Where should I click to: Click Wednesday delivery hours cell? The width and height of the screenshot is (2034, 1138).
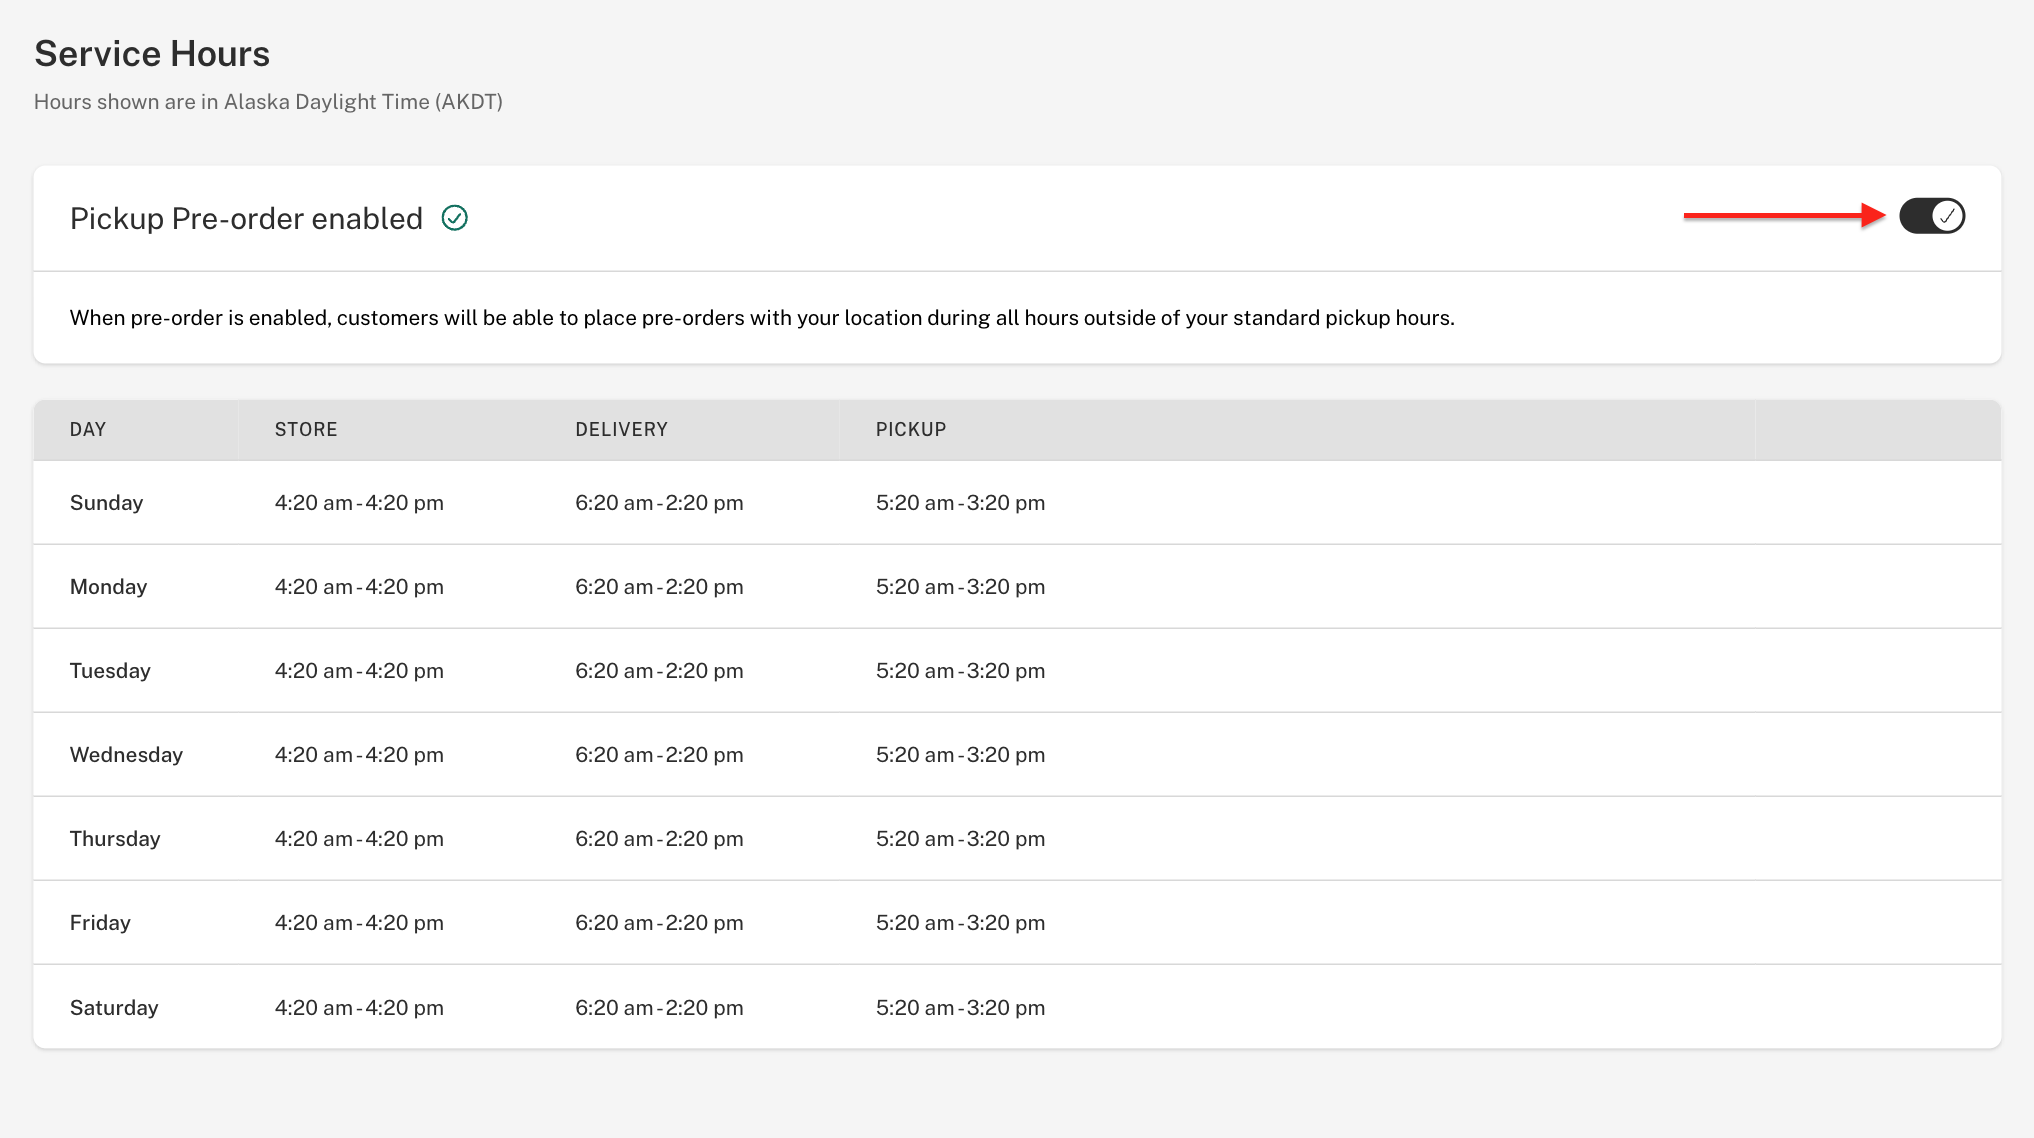click(659, 755)
